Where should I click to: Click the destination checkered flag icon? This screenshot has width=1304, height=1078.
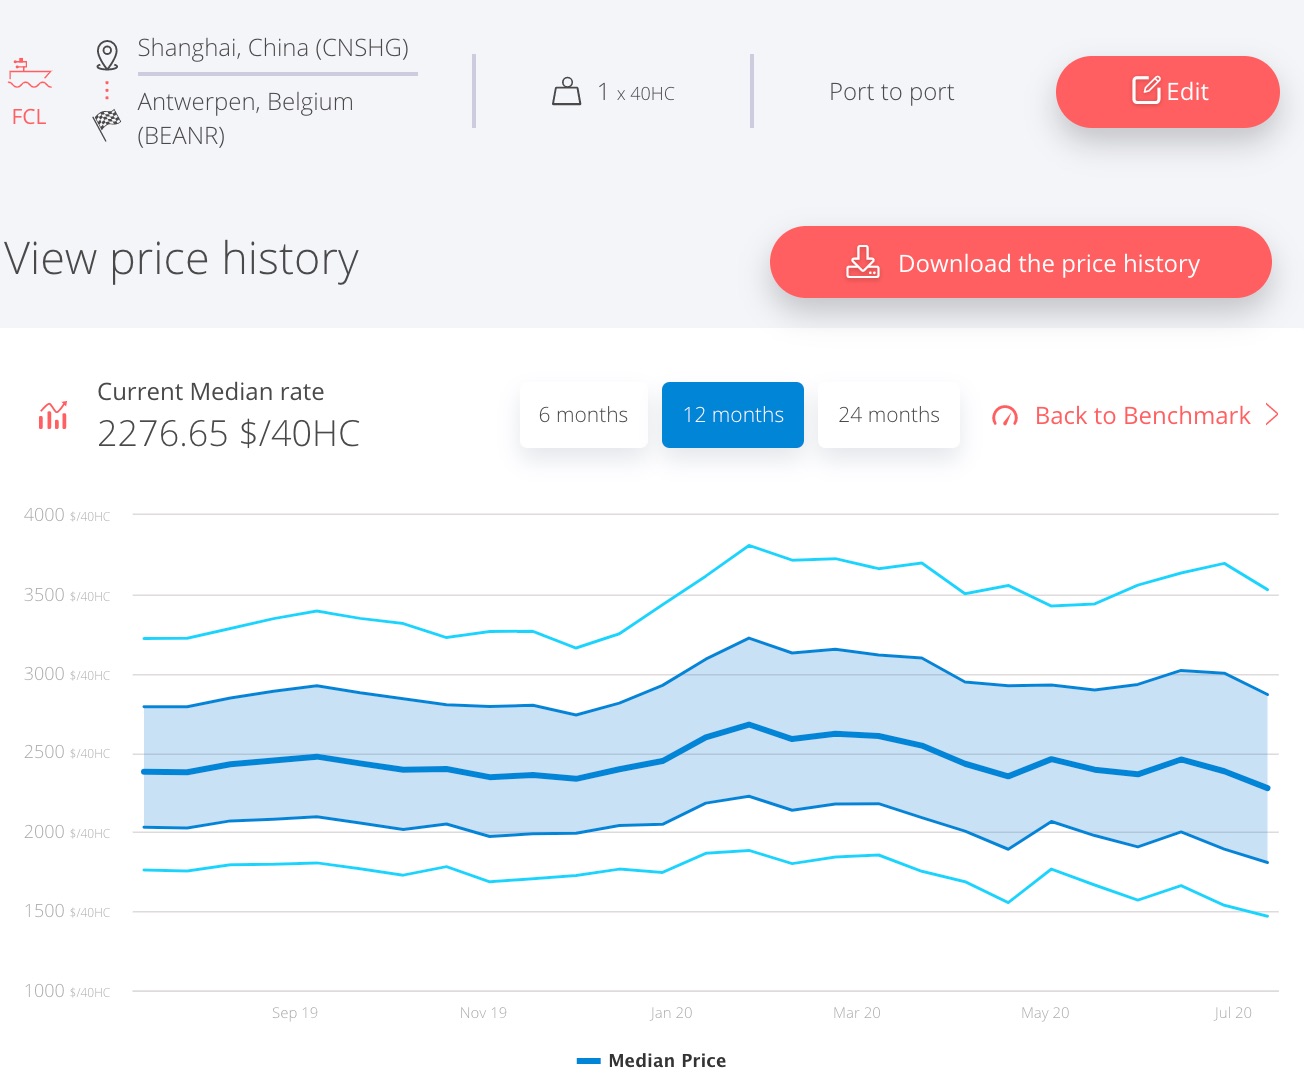tap(107, 125)
